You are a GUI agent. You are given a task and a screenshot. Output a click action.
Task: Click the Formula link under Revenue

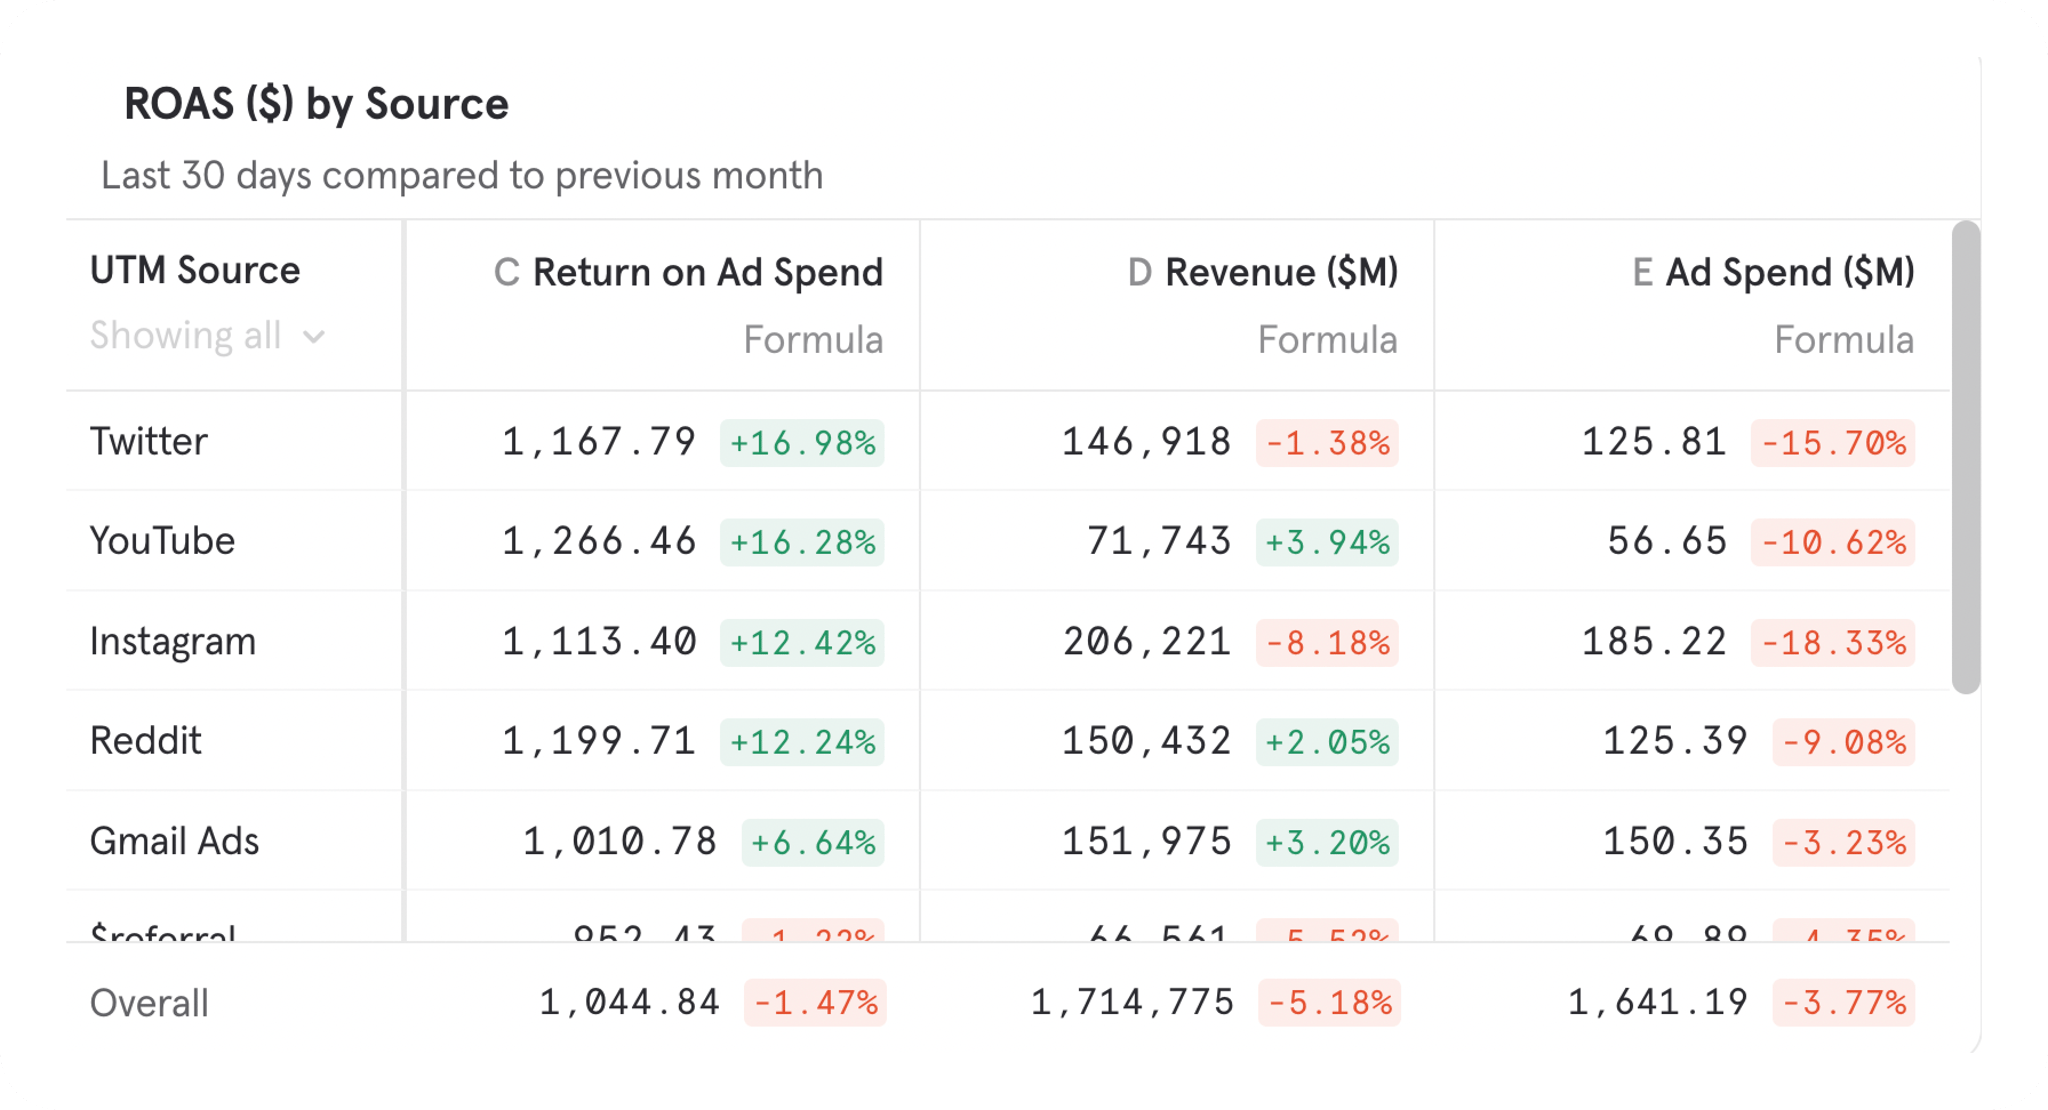[x=1328, y=340]
